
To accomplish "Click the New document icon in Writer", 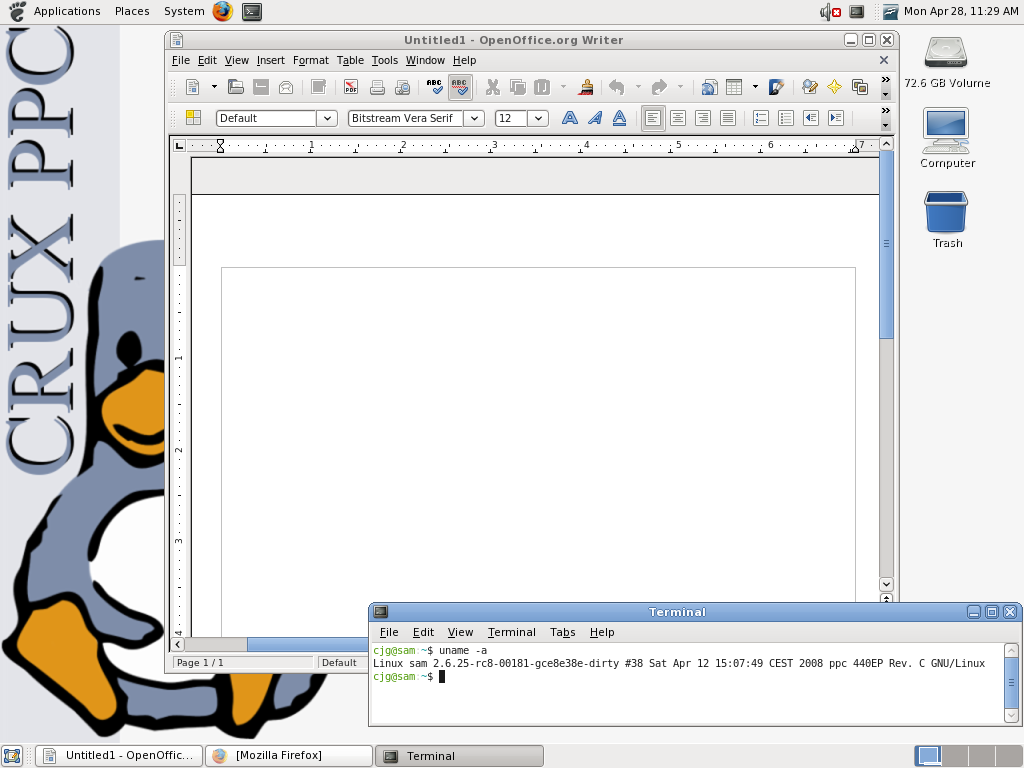I will tap(193, 87).
